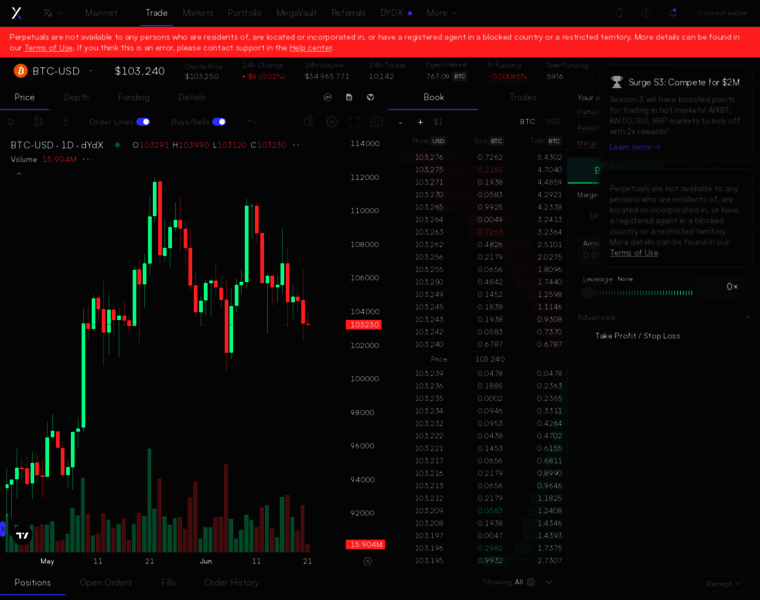Click the TradingView logo on chart
Viewport: 760px width, 600px height.
(x=22, y=536)
